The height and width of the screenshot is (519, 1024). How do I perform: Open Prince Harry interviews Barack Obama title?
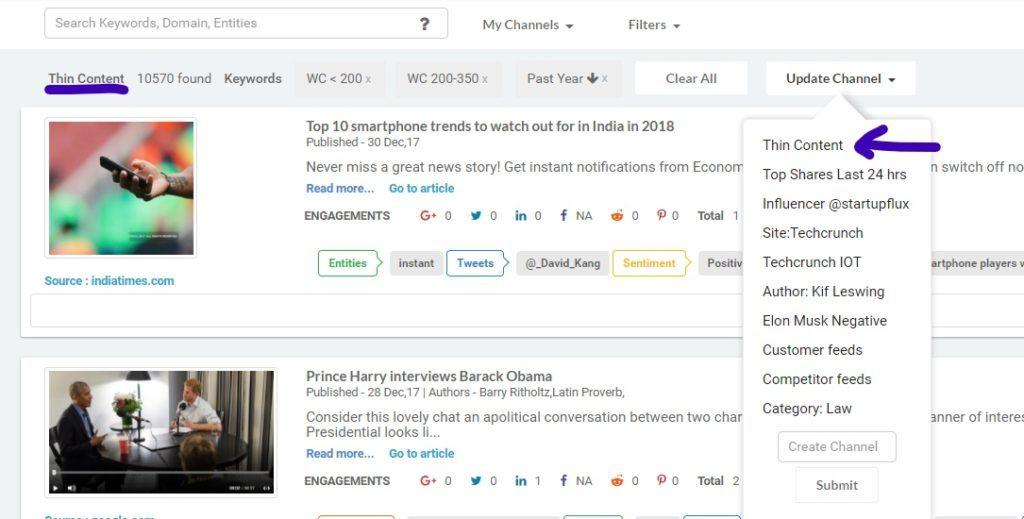[x=428, y=376]
